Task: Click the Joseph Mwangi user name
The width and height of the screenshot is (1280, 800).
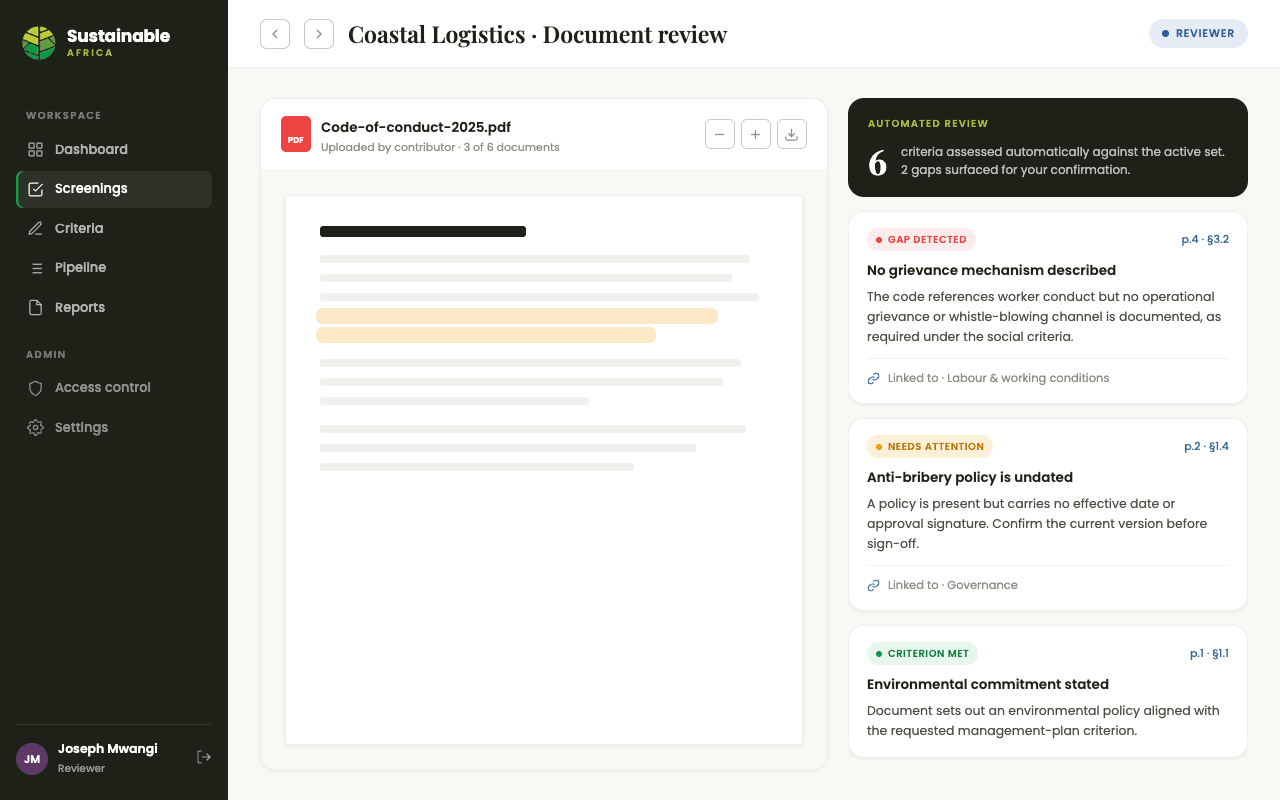Action: [x=108, y=749]
